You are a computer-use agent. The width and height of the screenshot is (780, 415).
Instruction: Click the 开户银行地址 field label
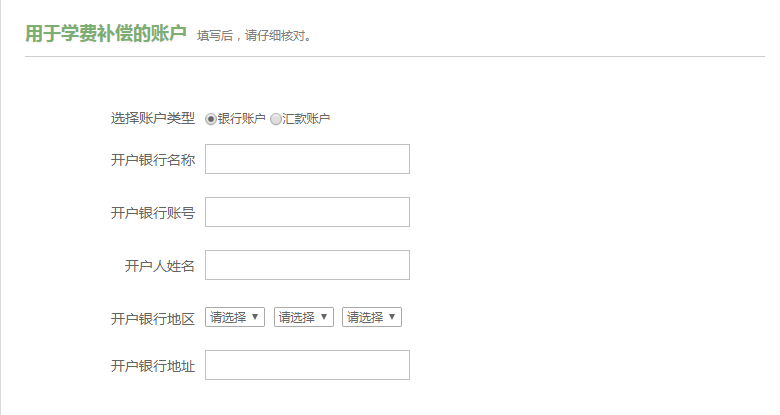(x=152, y=366)
